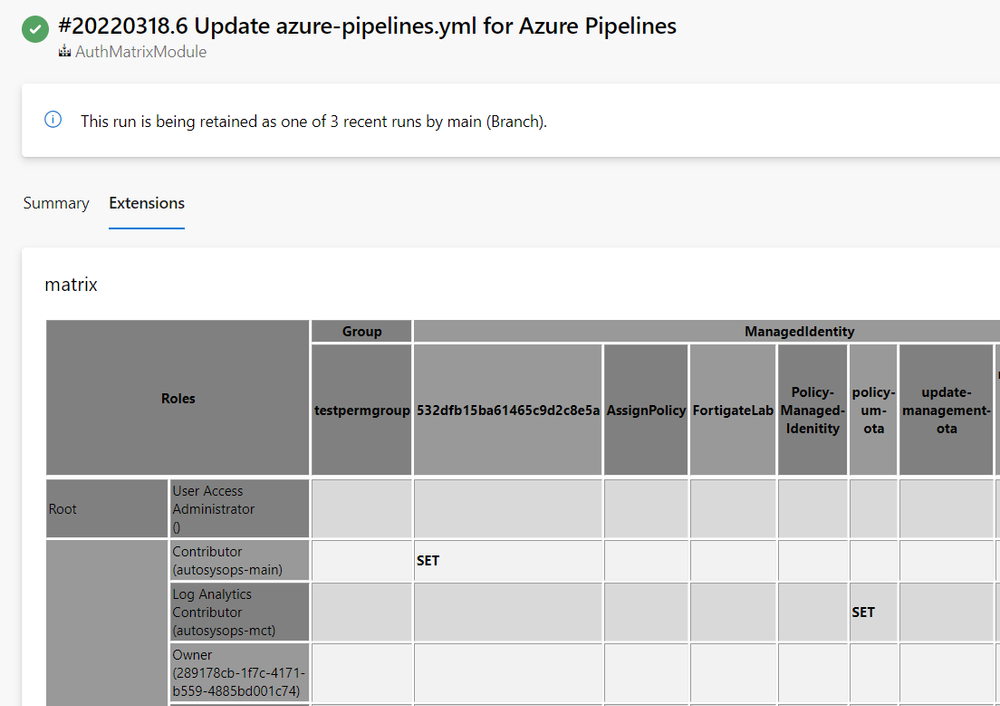Click the green success checkmark icon

point(35,29)
